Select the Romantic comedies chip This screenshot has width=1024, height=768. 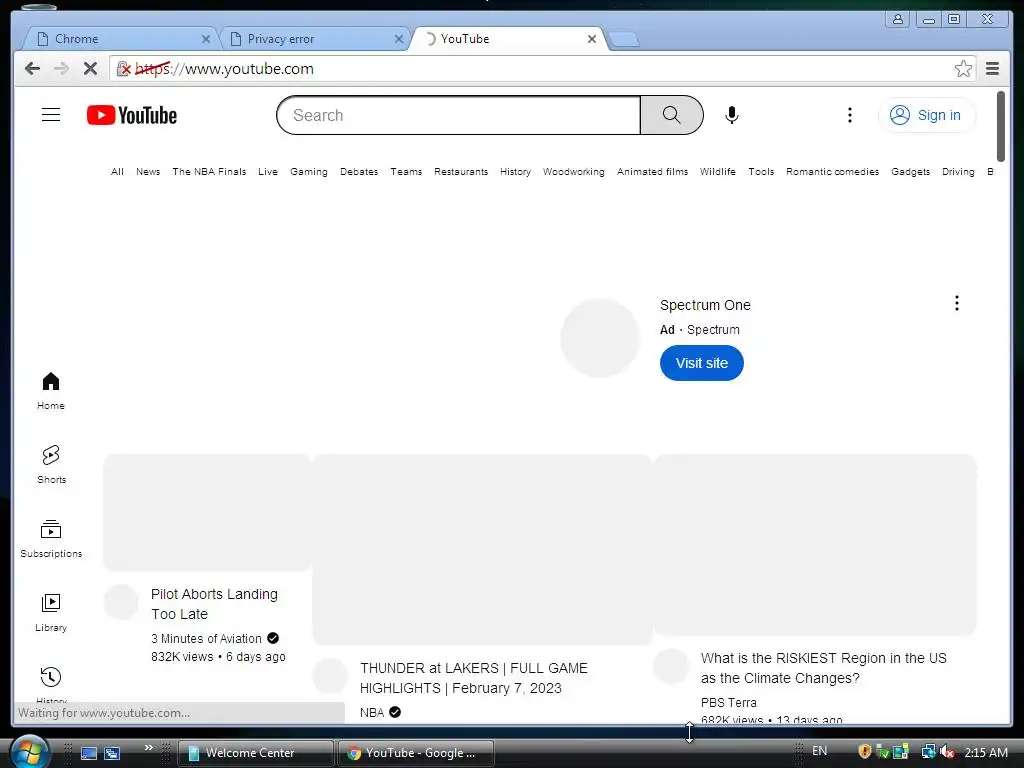pyautogui.click(x=833, y=172)
